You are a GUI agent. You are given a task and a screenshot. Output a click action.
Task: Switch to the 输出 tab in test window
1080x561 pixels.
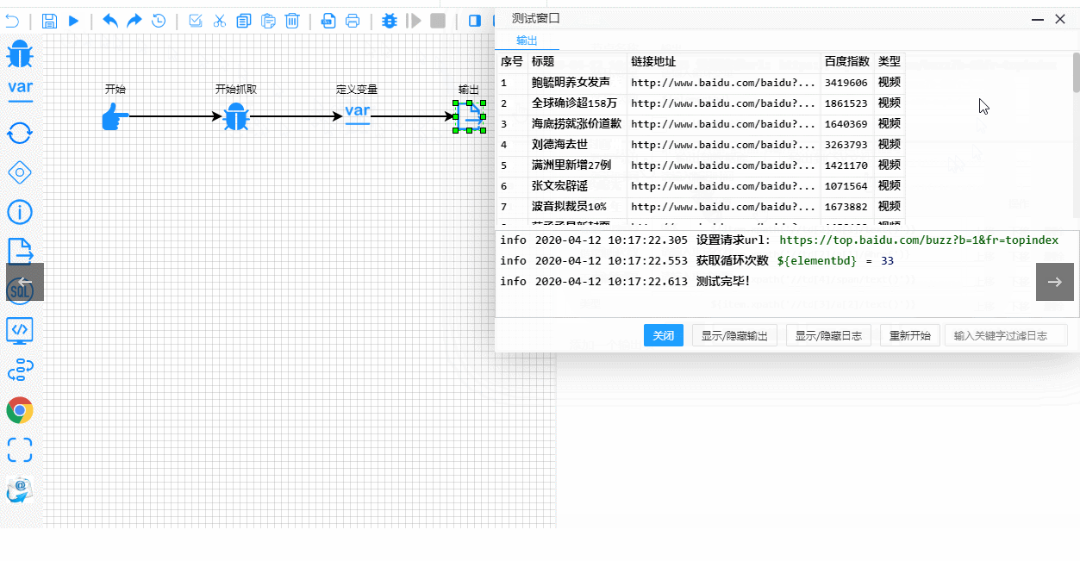click(x=527, y=41)
